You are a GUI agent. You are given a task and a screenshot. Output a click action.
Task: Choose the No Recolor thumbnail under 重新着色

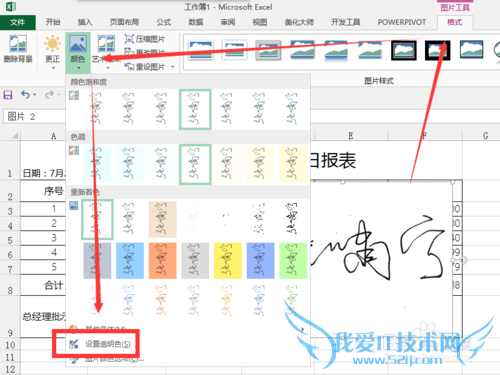97,219
